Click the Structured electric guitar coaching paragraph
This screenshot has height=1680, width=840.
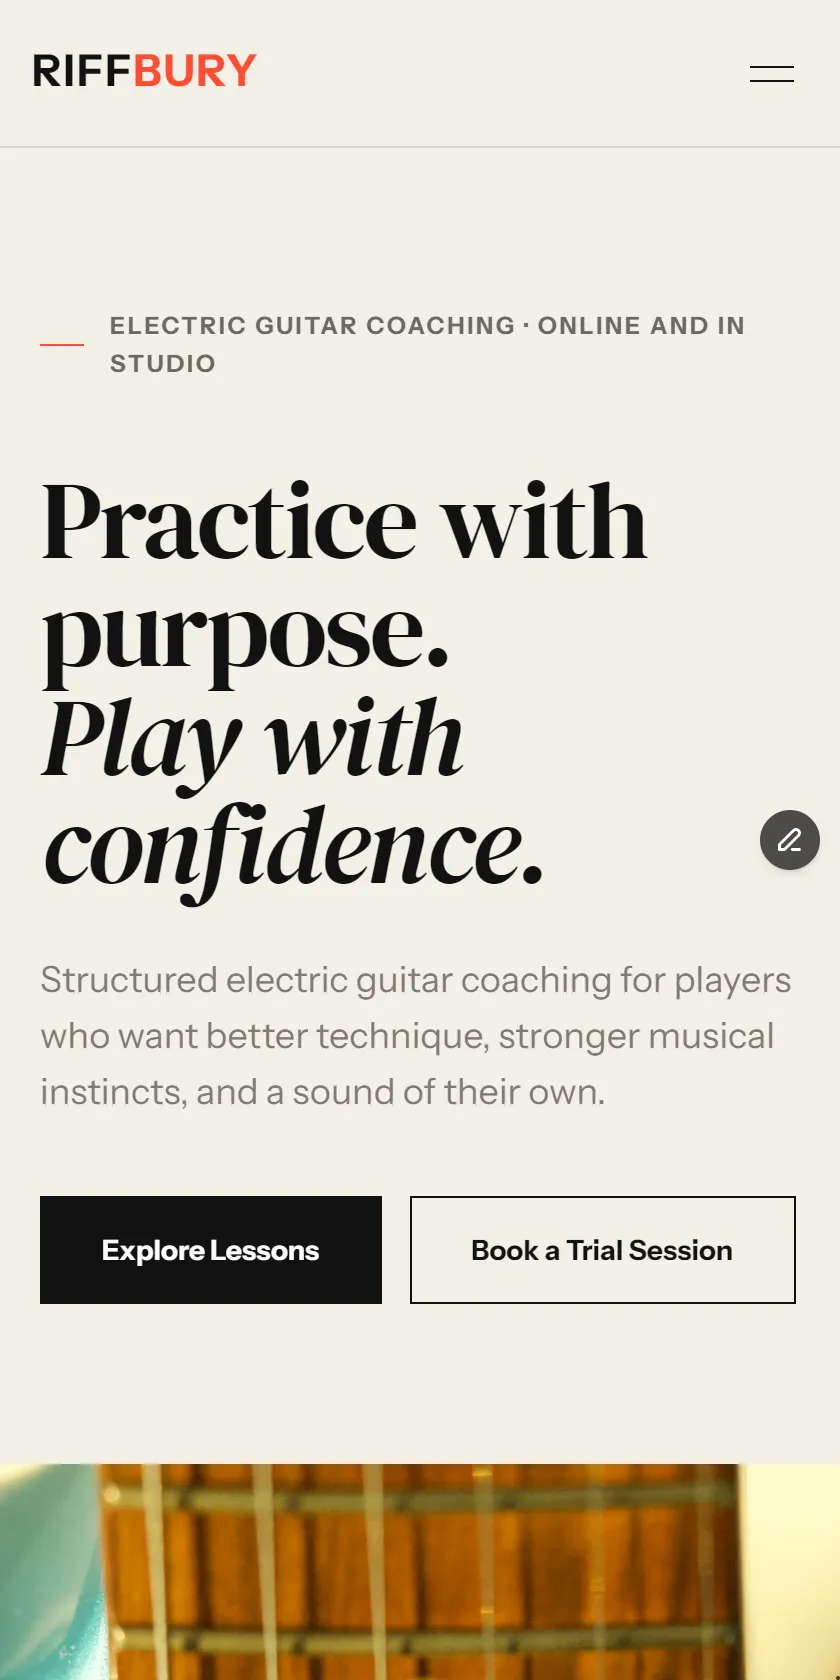(417, 1036)
